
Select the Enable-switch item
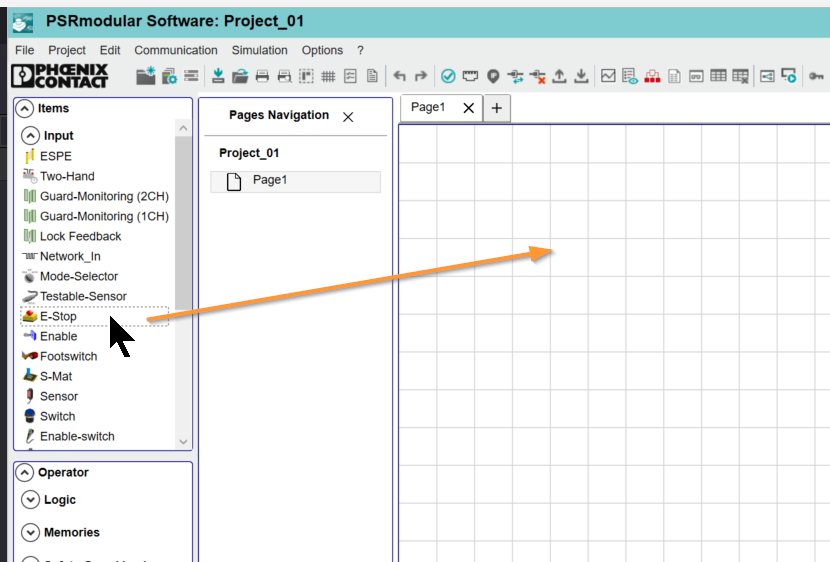coord(69,437)
